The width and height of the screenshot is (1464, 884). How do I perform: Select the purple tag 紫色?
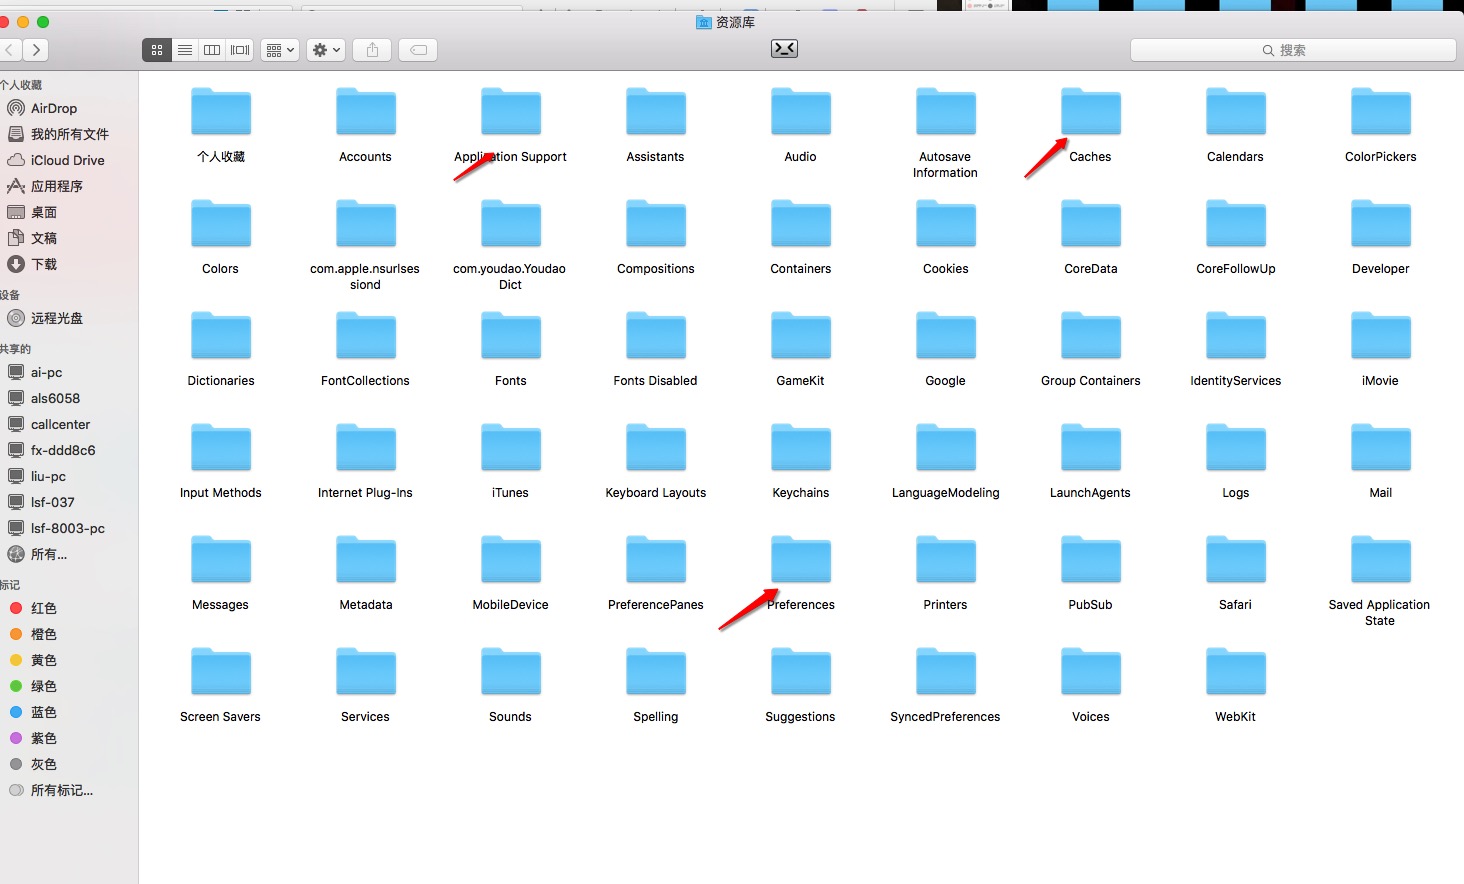(44, 738)
